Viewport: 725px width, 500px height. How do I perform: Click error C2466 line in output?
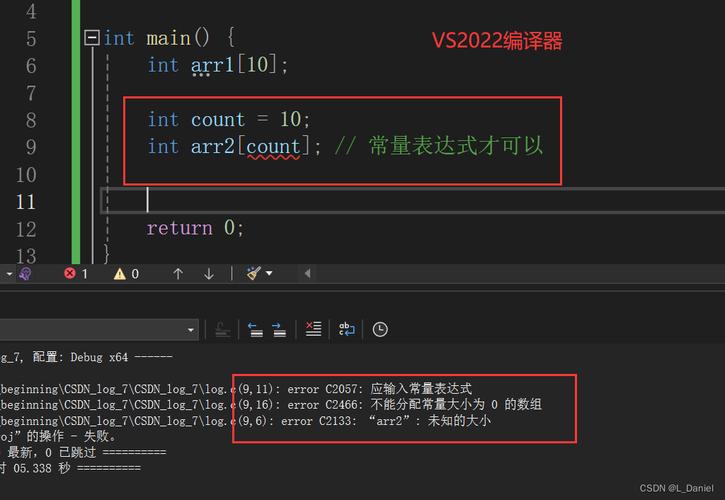point(271,405)
